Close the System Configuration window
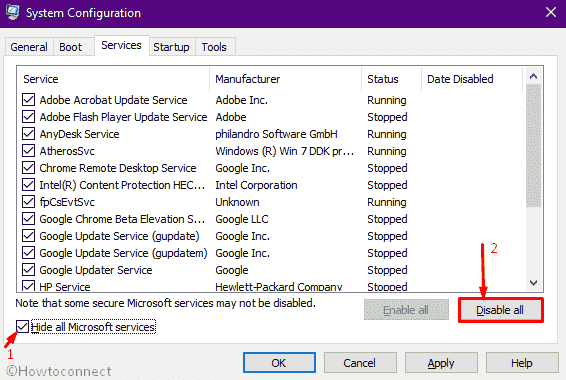566x380 pixels. click(x=551, y=13)
